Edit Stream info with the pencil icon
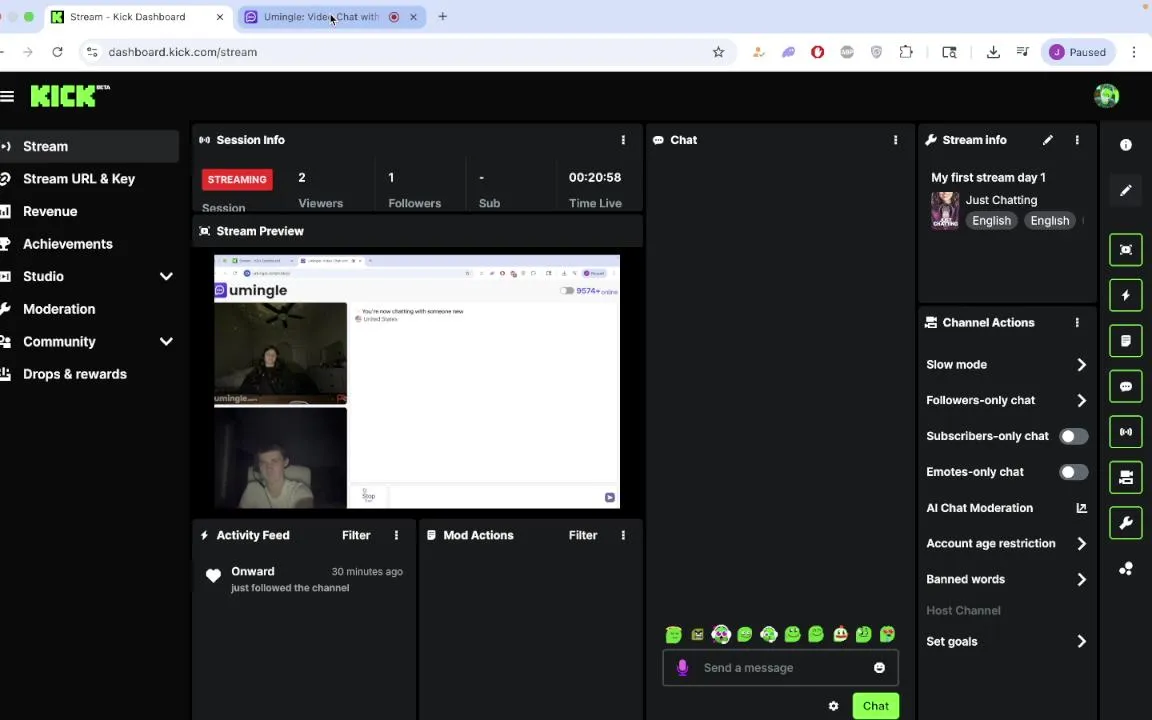The width and height of the screenshot is (1152, 720). point(1048,140)
